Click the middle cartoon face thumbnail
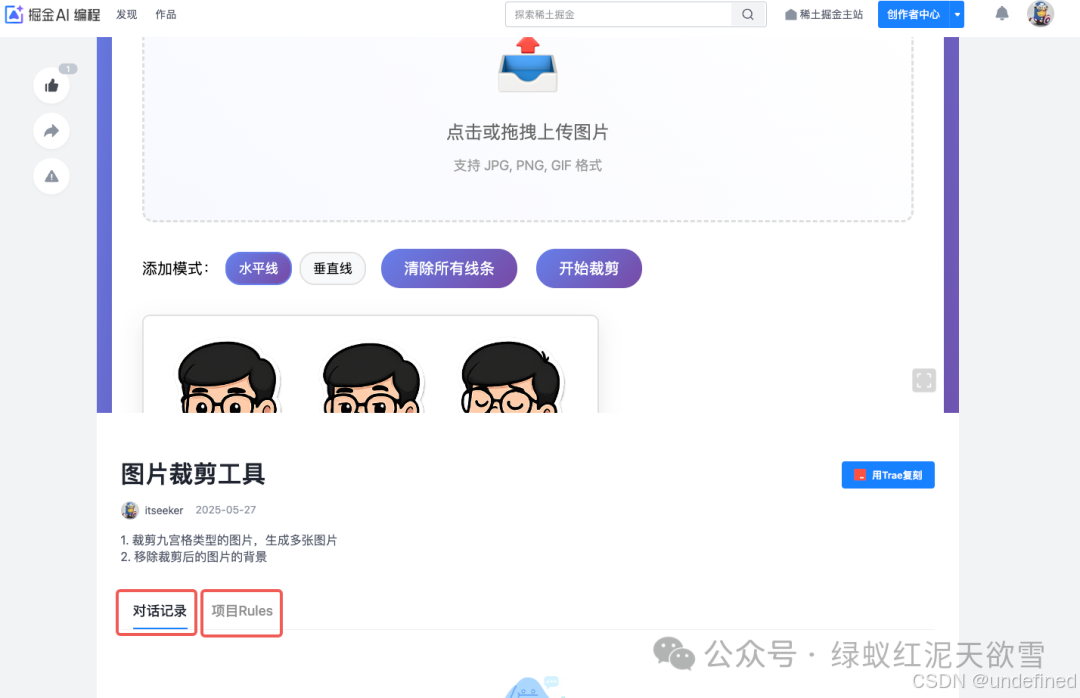Image resolution: width=1080 pixels, height=698 pixels. [x=372, y=378]
